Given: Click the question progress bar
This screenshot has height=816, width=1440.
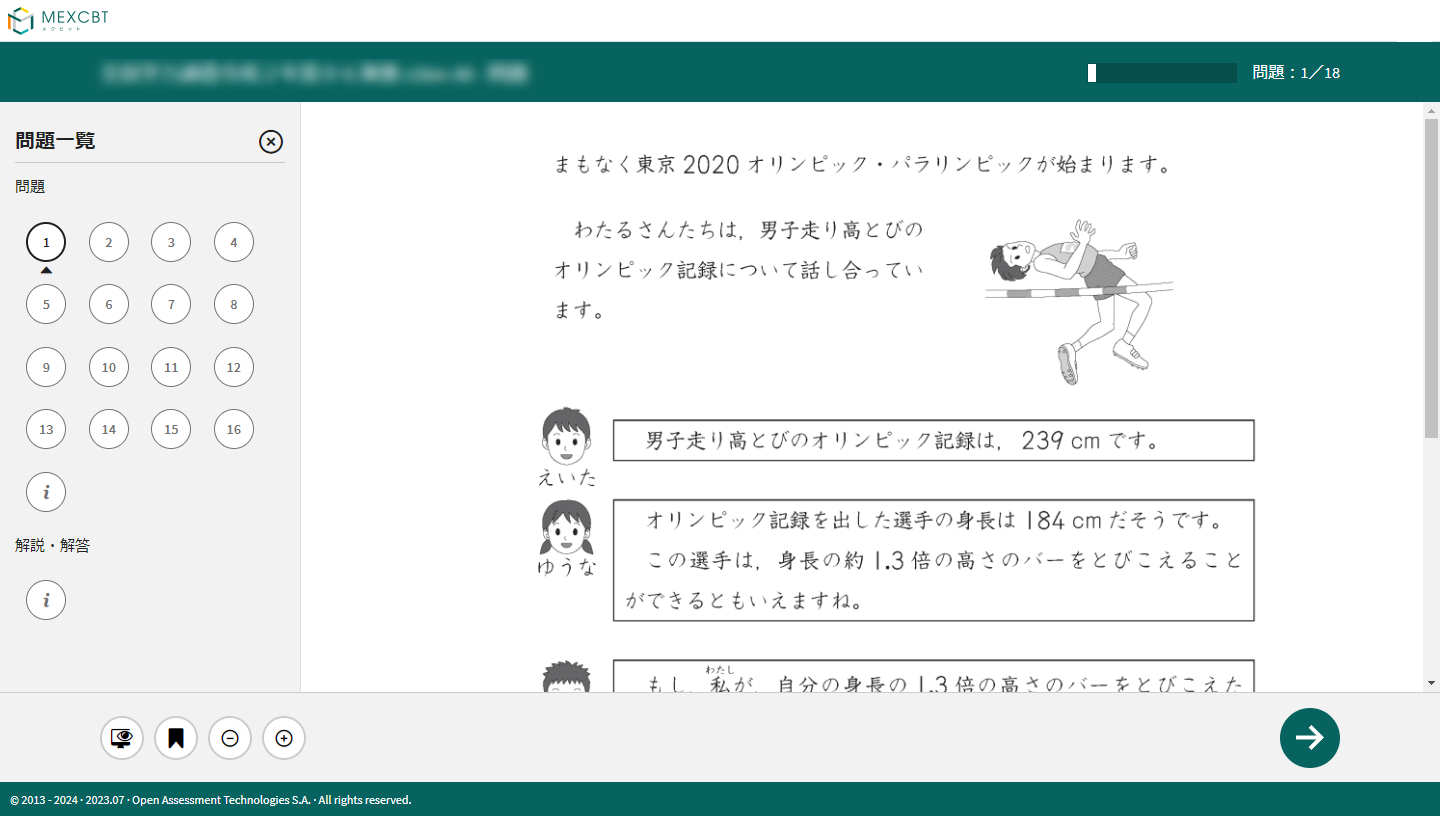Looking at the screenshot, I should click(1162, 73).
